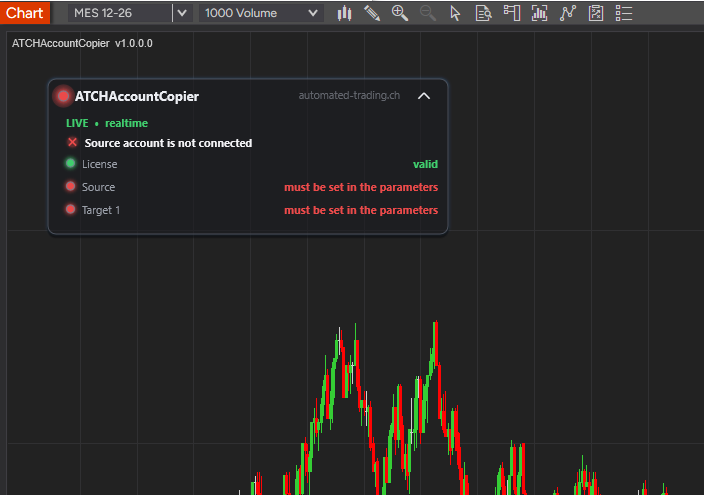Open the bar style chart icon

[344, 13]
